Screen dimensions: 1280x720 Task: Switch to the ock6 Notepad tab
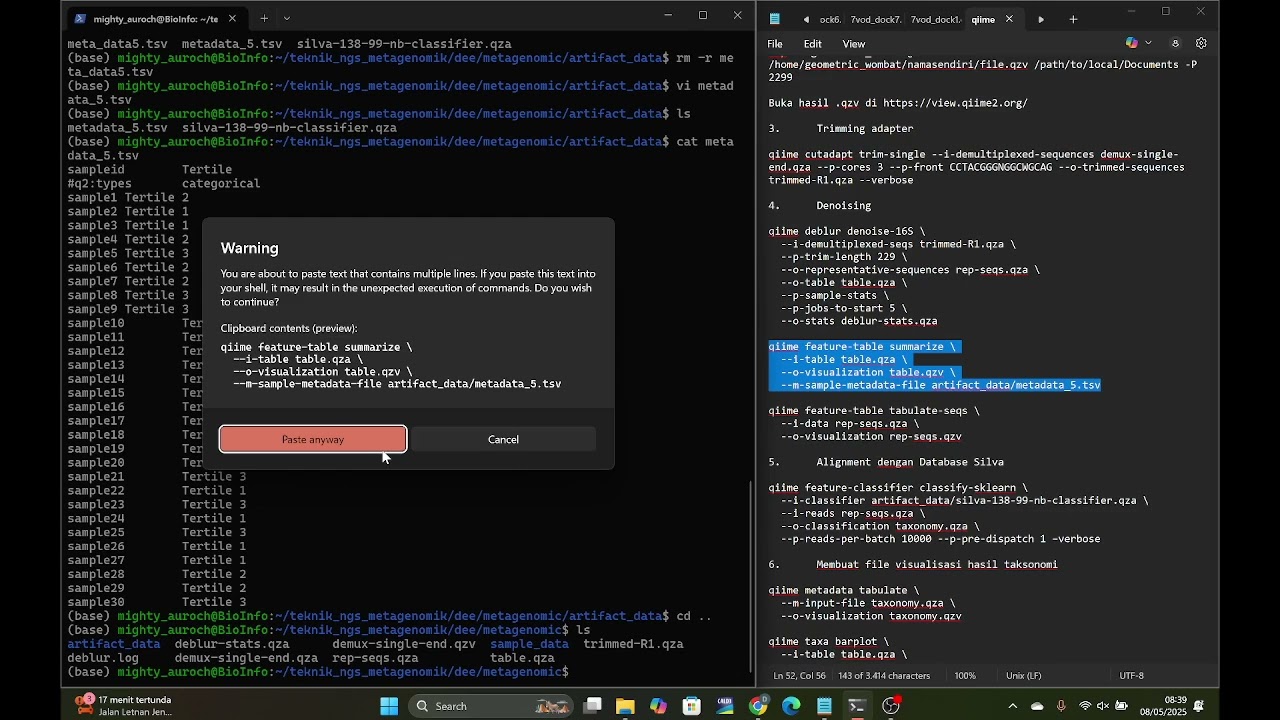[x=830, y=19]
